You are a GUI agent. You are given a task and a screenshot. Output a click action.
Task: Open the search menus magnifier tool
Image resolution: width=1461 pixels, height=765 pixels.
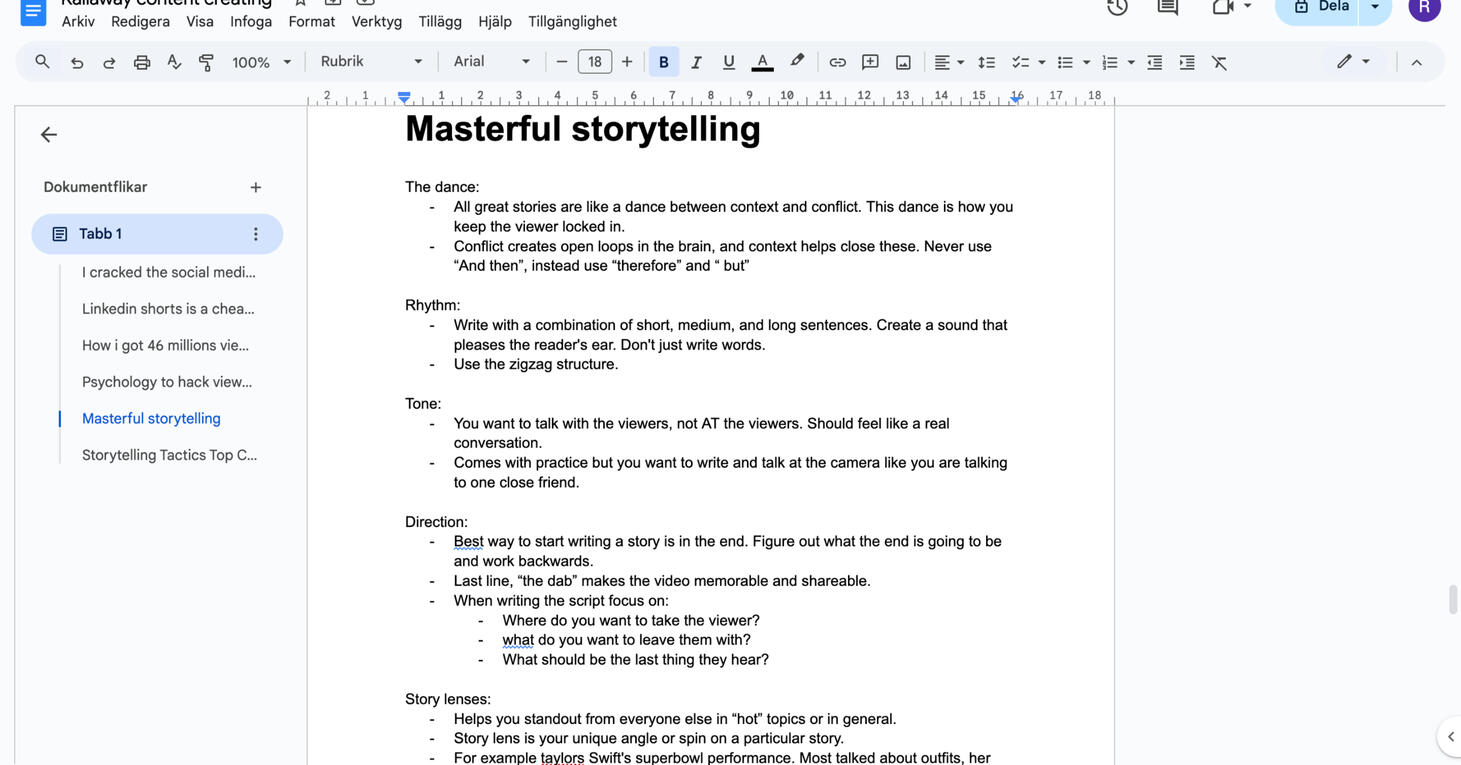tap(42, 62)
